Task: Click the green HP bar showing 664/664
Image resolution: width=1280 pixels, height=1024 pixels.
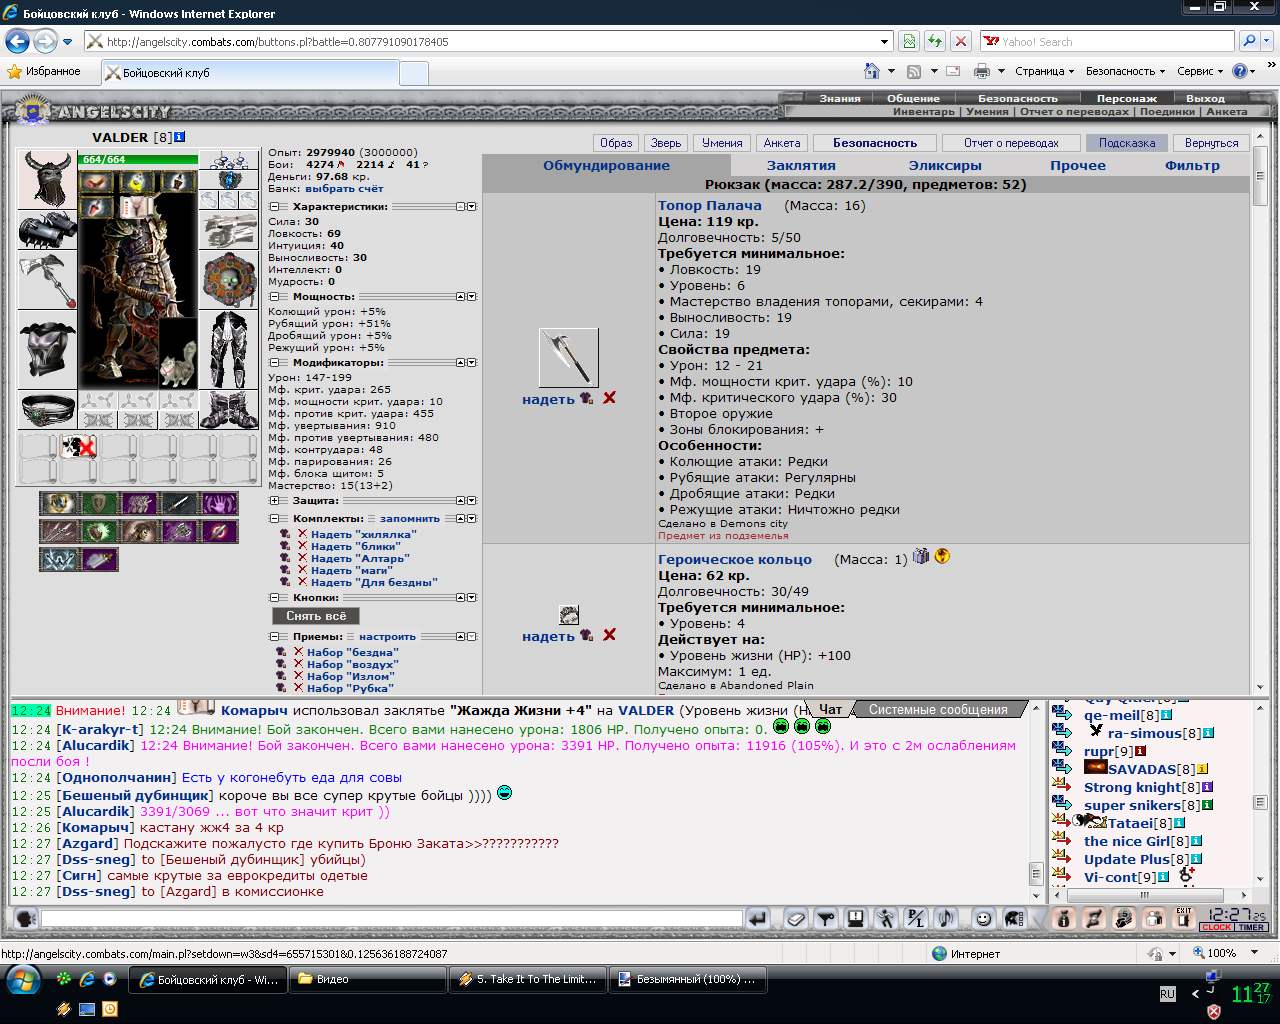Action: [x=138, y=160]
